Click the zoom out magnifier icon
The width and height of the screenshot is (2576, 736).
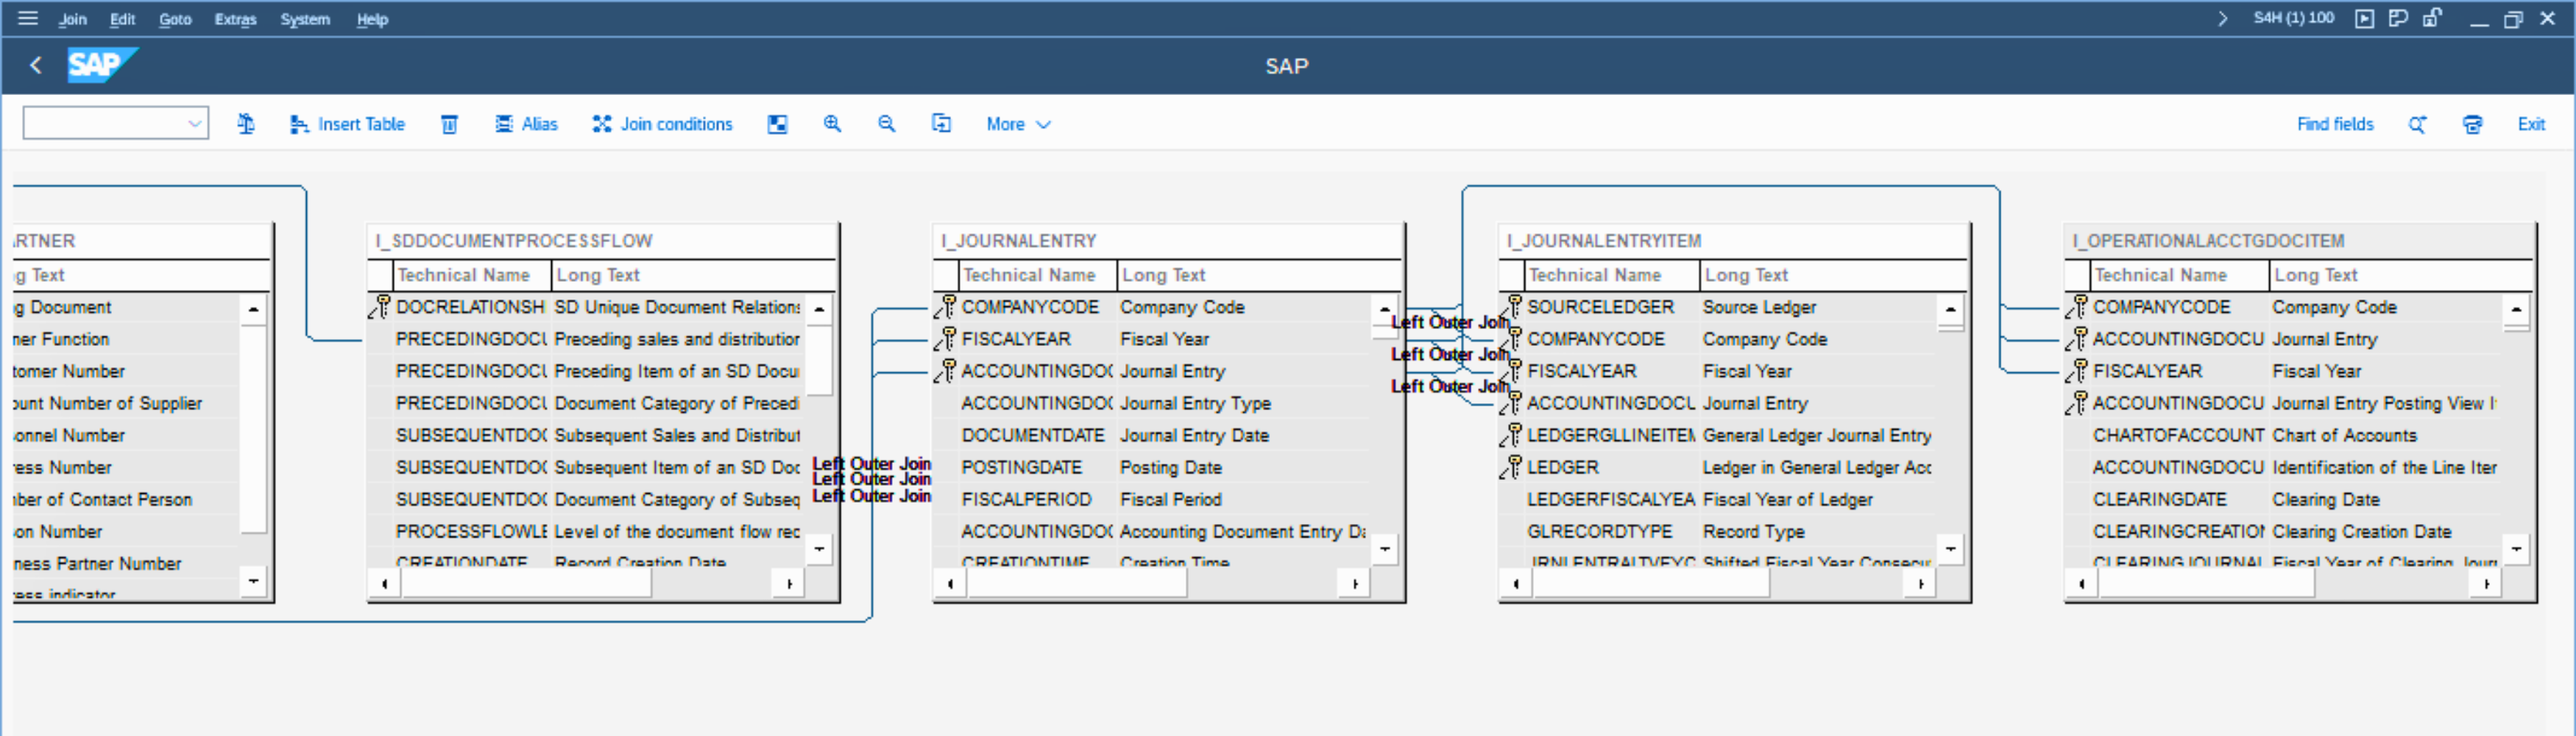[x=886, y=124]
